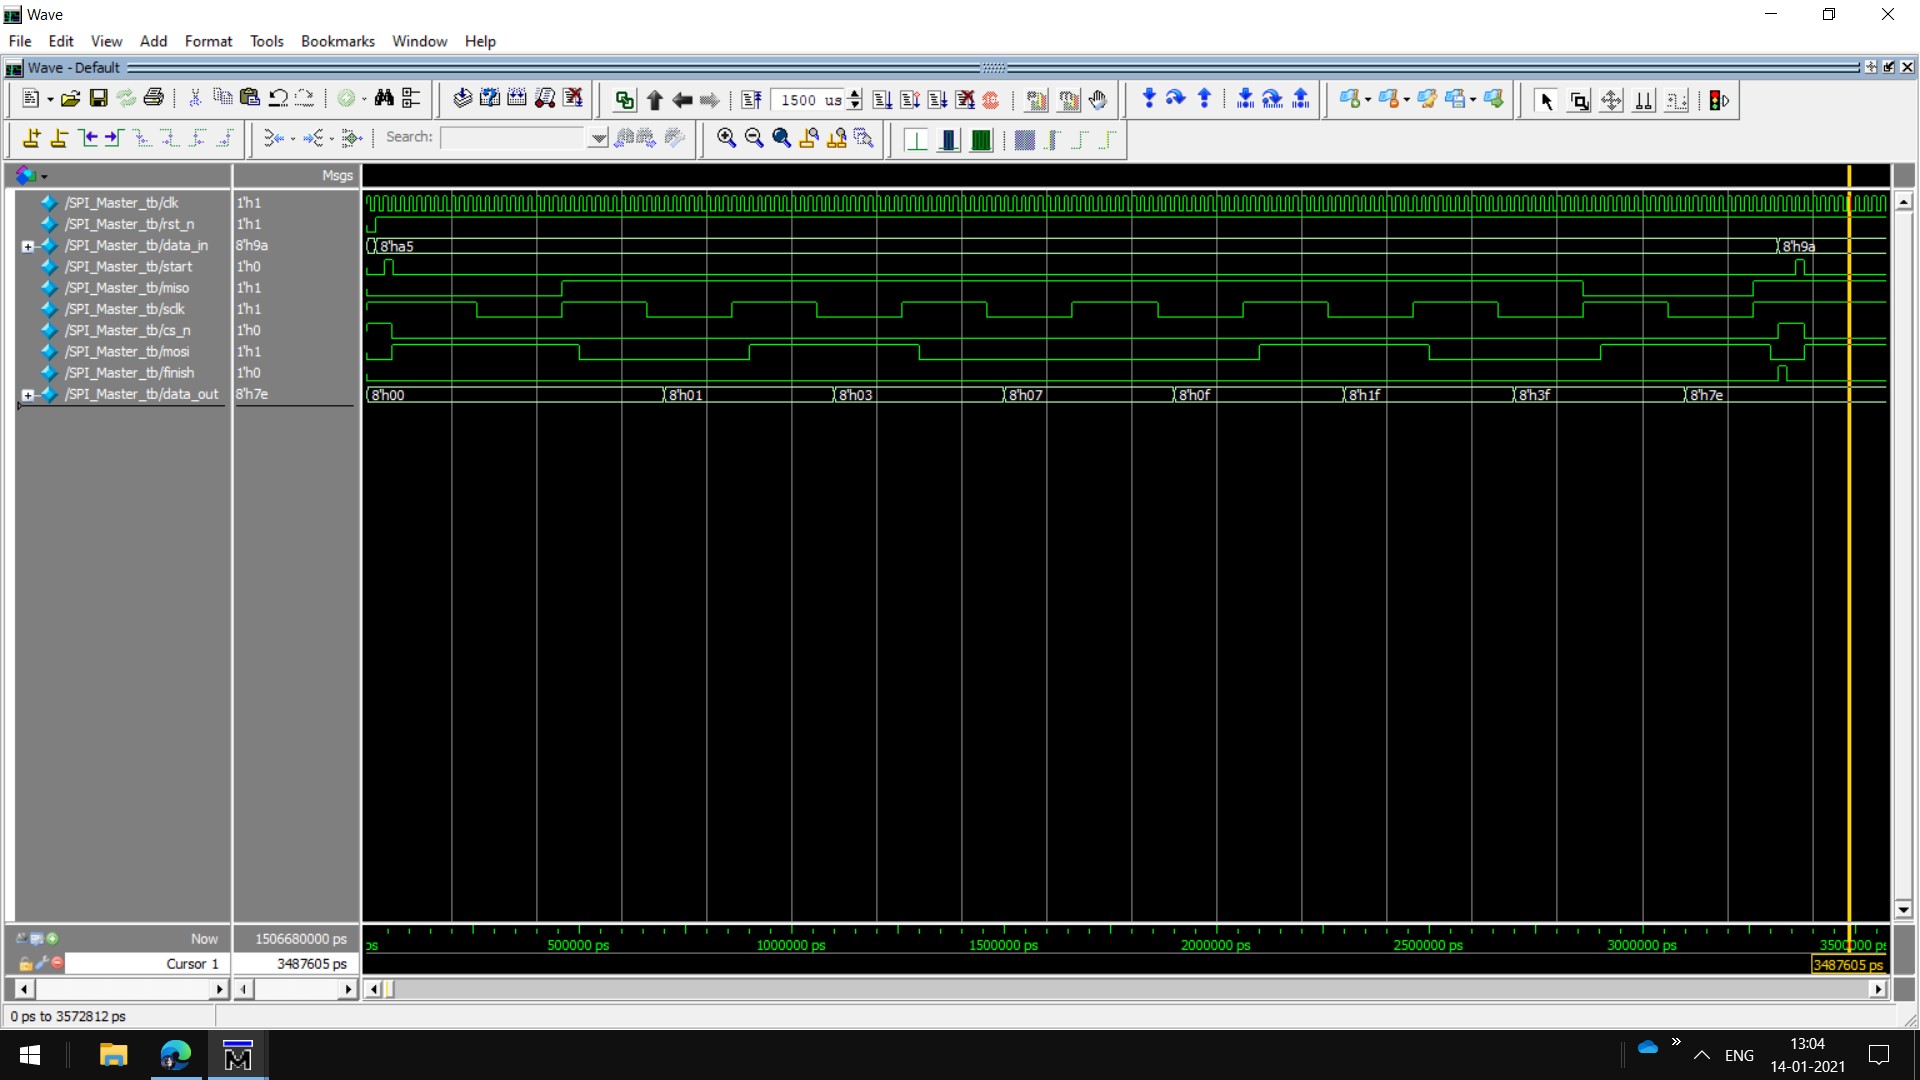Screen dimensions: 1920x1080
Task: Open File Explorer from the taskbar
Action: (113, 1055)
